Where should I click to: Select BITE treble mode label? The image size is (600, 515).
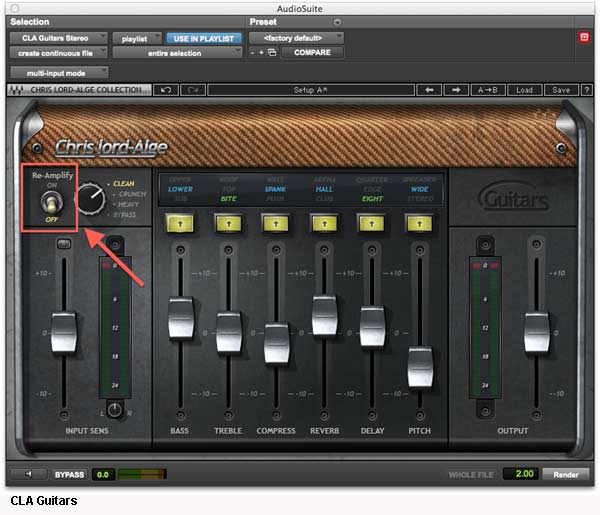click(228, 199)
